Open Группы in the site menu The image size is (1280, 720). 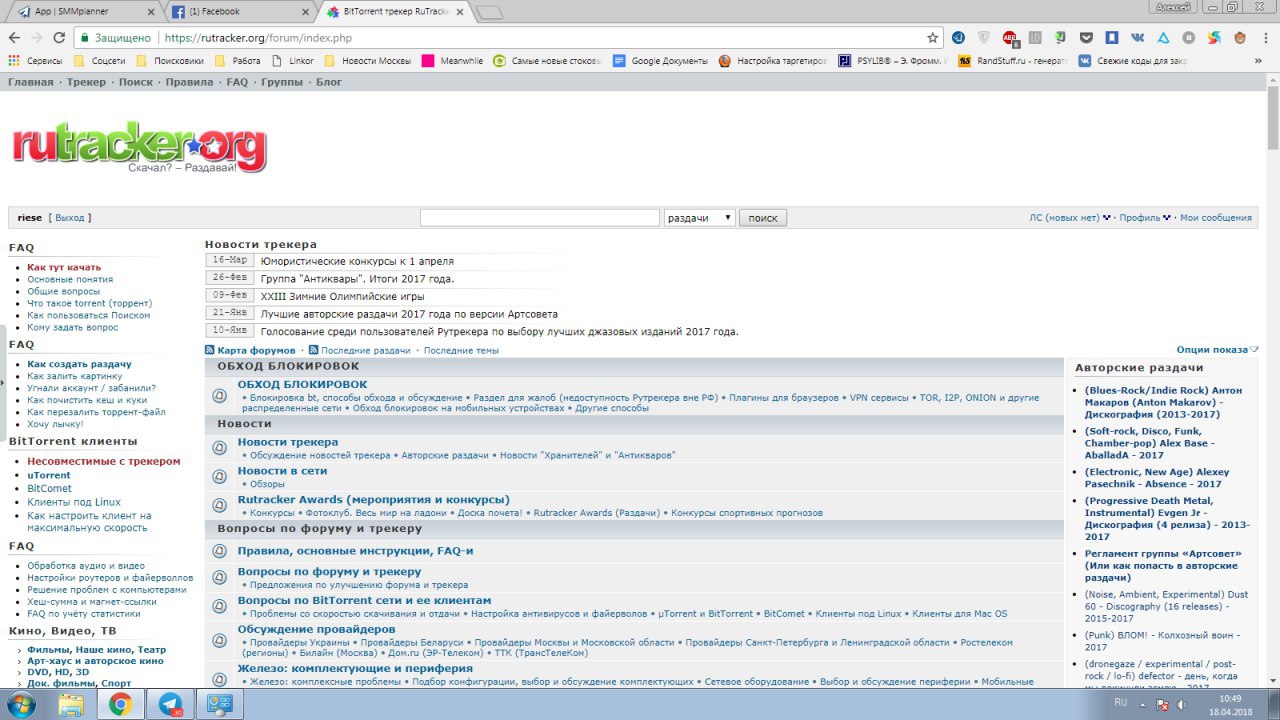(x=282, y=82)
